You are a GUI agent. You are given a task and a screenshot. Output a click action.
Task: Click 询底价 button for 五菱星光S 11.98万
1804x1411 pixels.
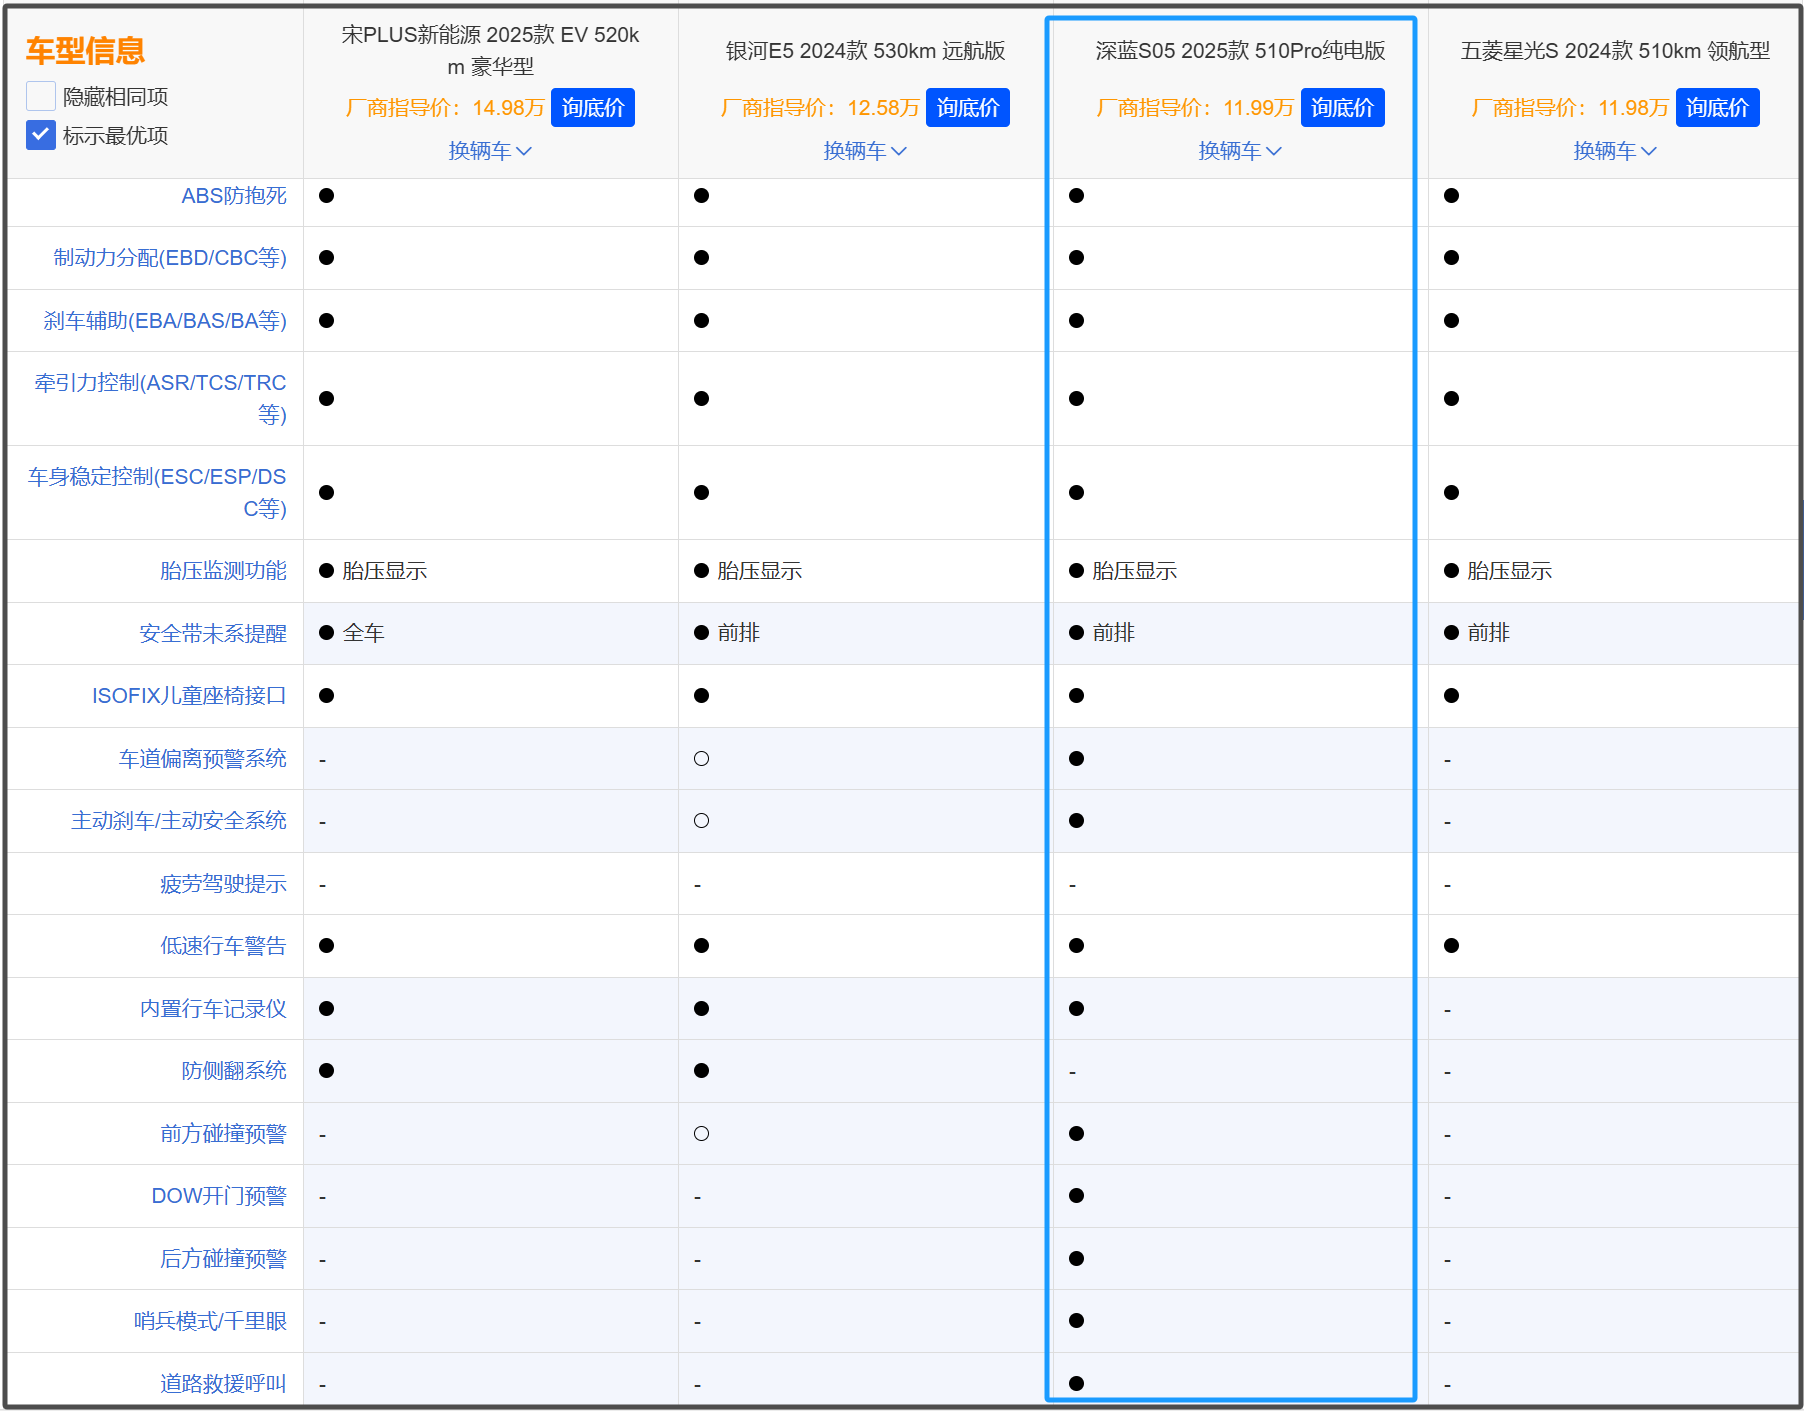1718,108
